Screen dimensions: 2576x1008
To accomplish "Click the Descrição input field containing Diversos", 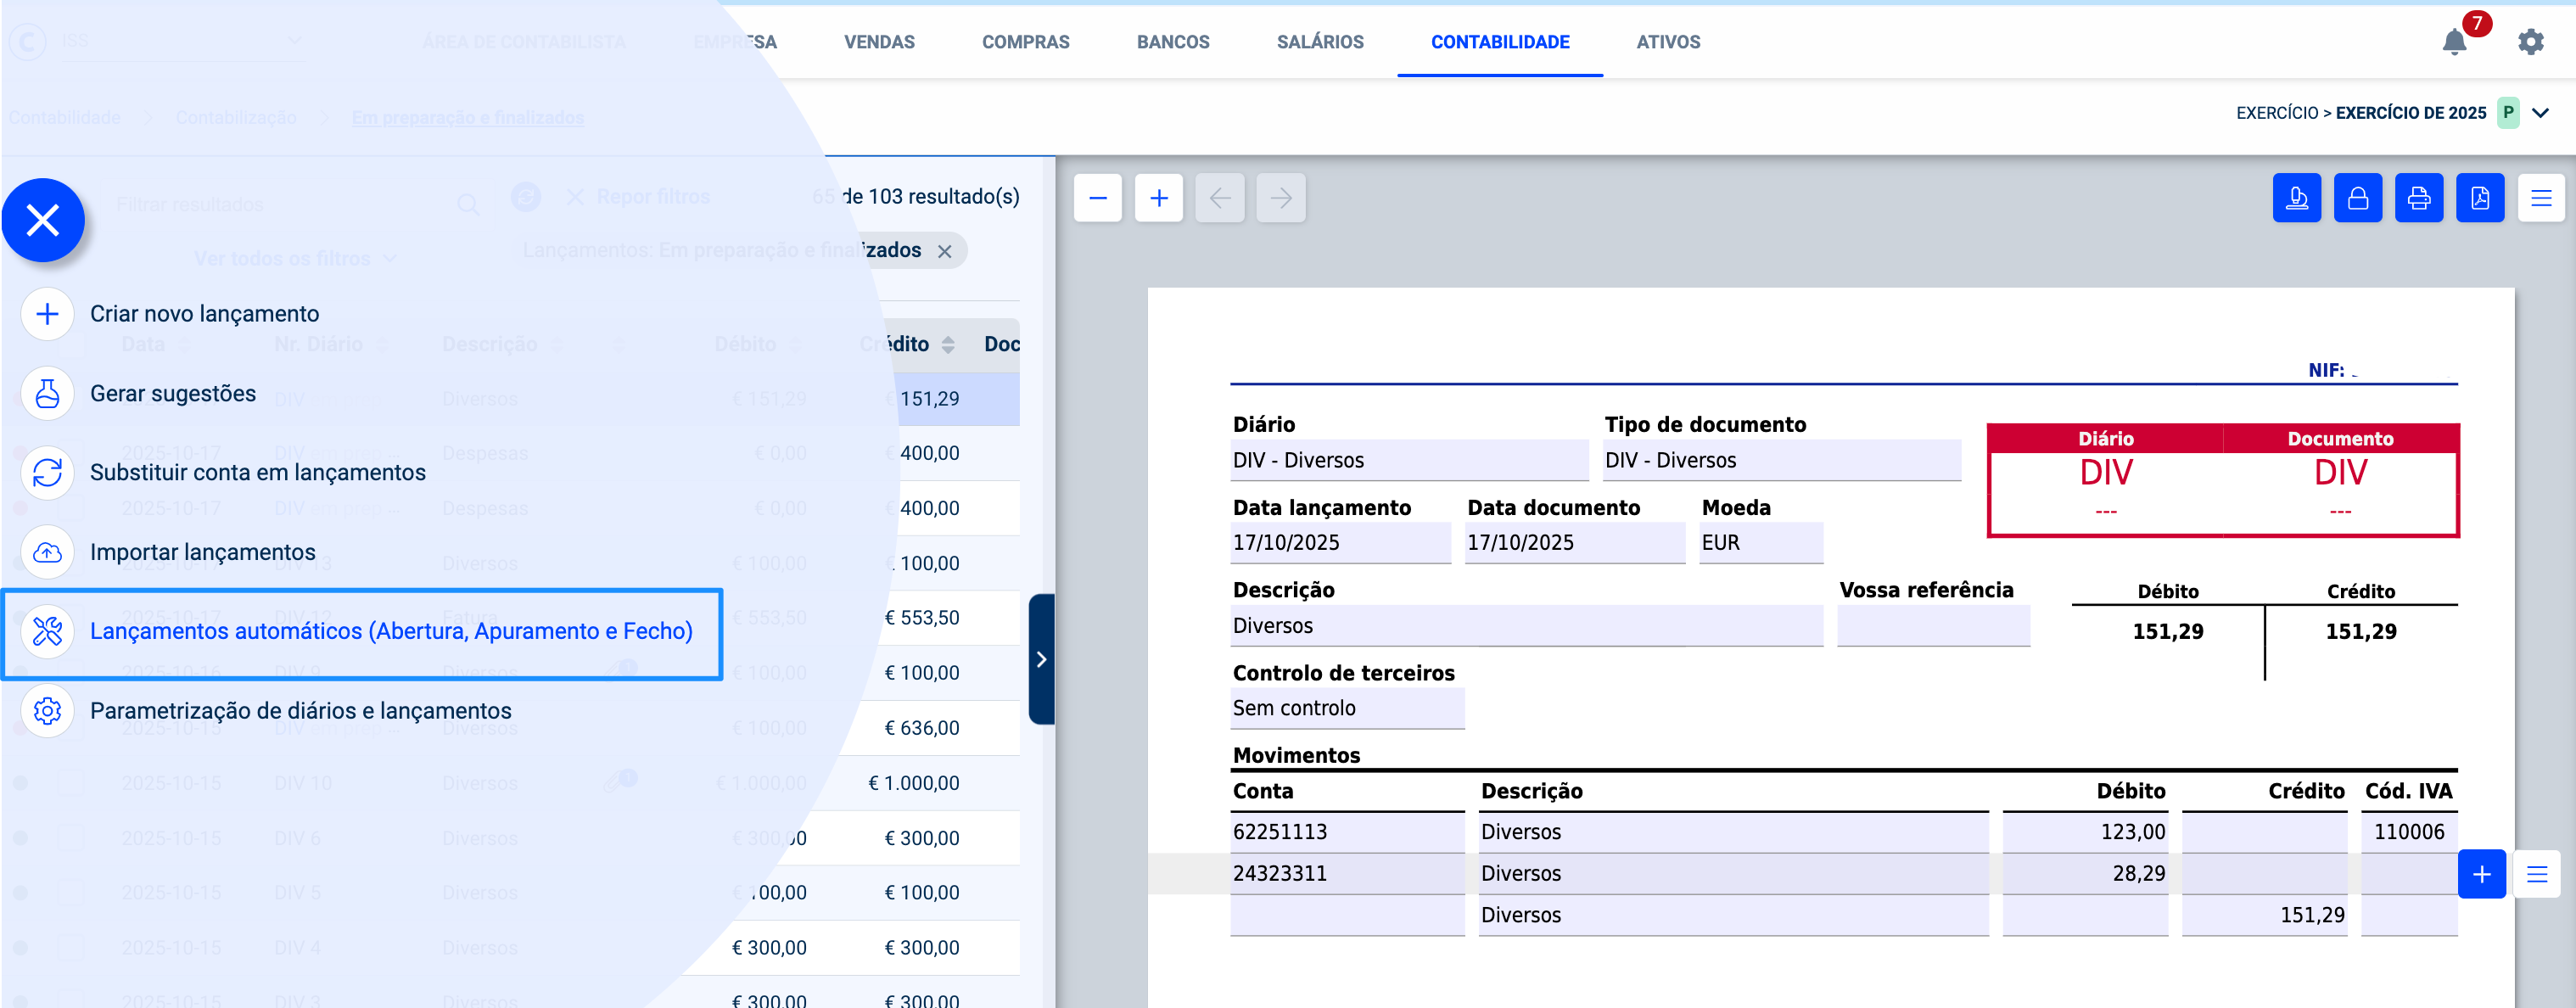I will pyautogui.click(x=1526, y=626).
